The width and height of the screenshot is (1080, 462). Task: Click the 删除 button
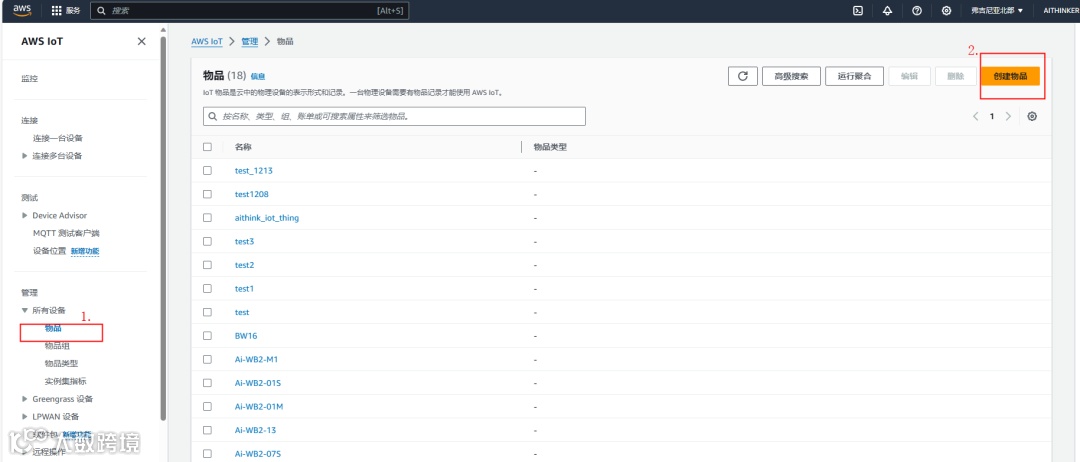pyautogui.click(x=955, y=76)
